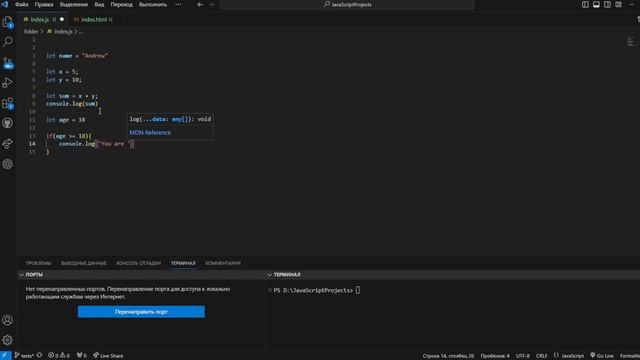Viewport: 640px width, 360px height.
Task: Open the Выполнить menu
Action: (x=153, y=4)
